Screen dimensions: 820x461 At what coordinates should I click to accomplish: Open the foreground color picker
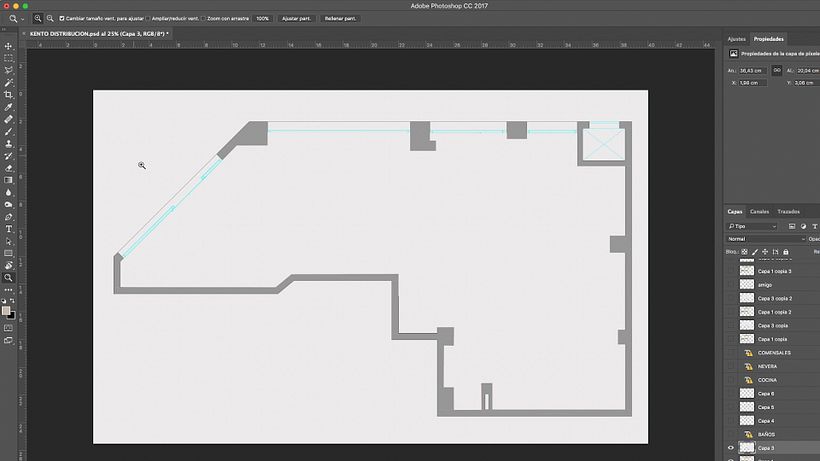coord(6,310)
